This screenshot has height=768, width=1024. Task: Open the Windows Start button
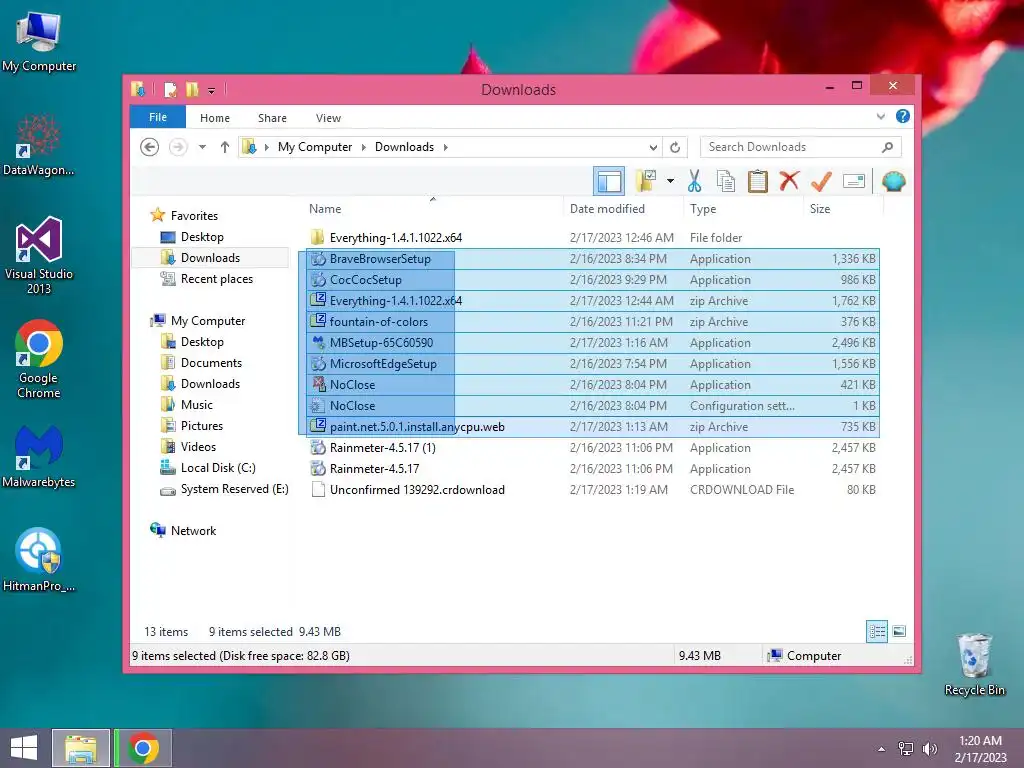[x=24, y=748]
